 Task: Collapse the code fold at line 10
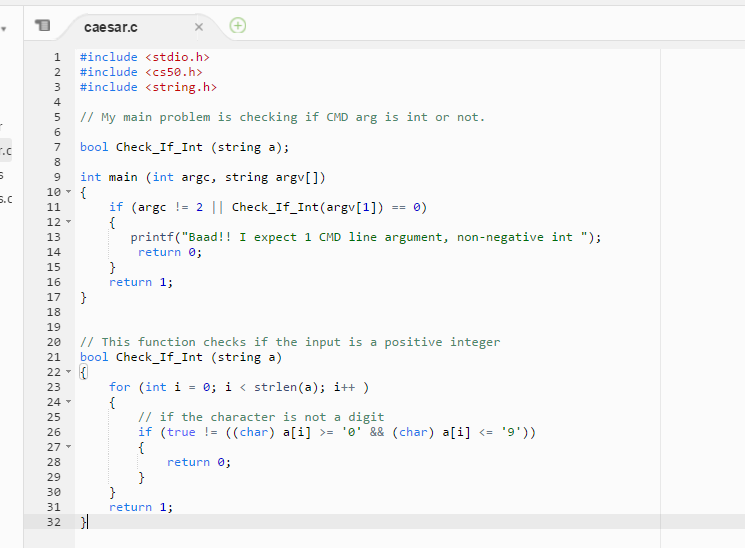[68, 192]
